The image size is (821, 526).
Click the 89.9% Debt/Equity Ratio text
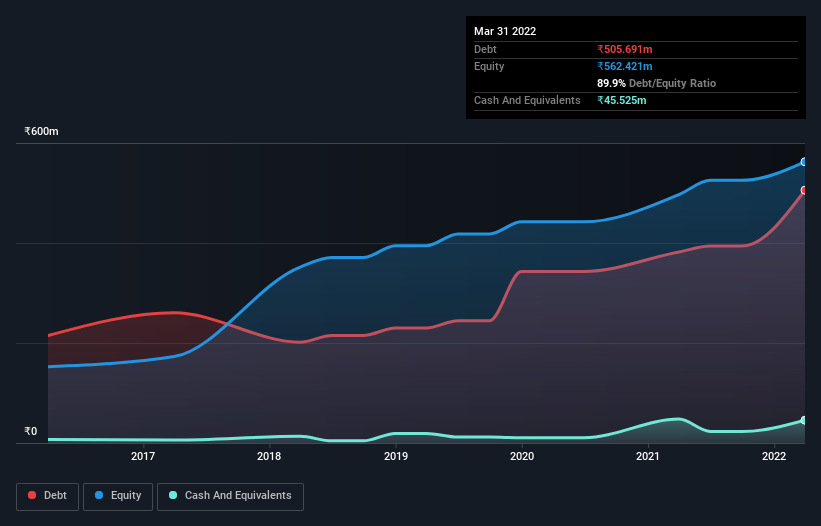[657, 83]
